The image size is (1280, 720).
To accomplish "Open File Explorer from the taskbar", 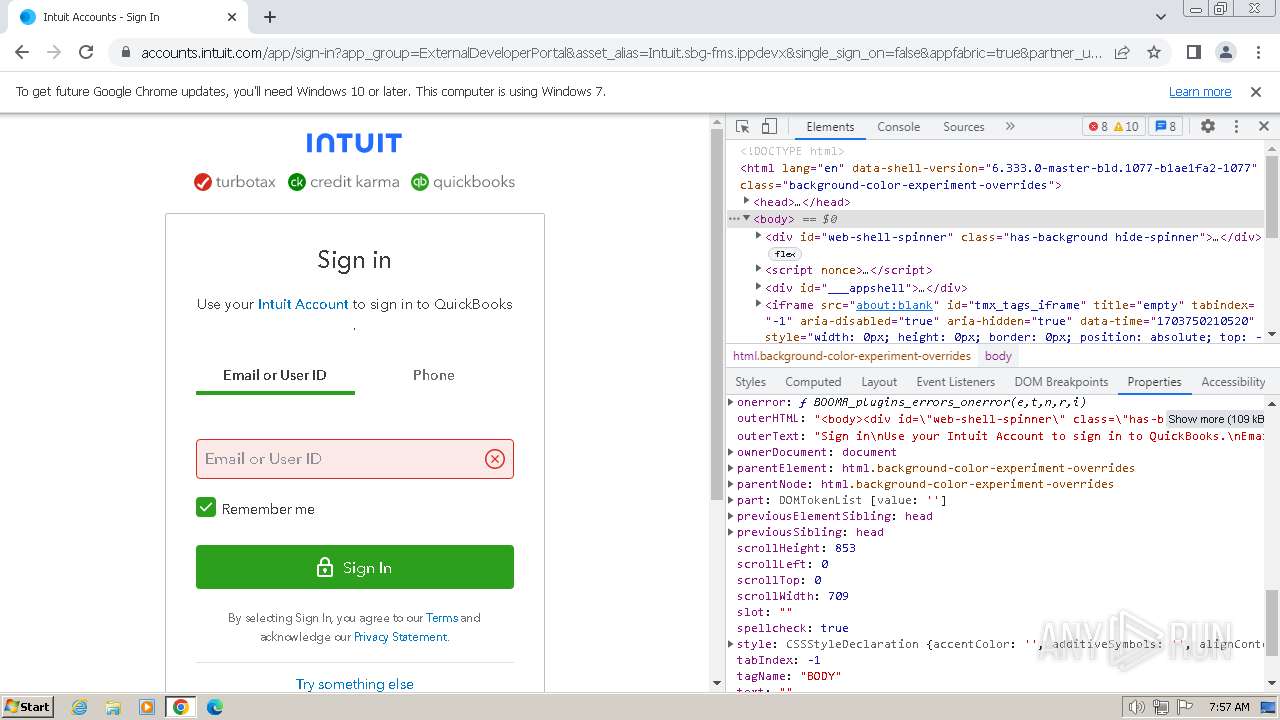I will (x=113, y=707).
